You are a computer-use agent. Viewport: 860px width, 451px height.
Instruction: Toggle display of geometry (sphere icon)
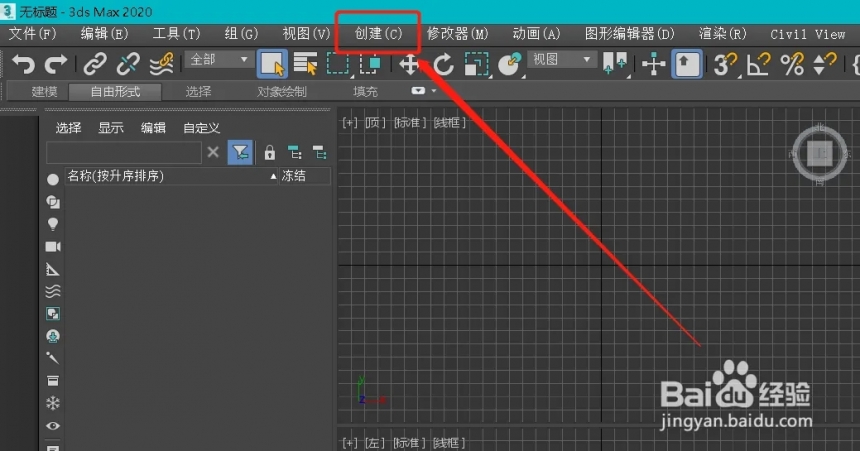[53, 179]
